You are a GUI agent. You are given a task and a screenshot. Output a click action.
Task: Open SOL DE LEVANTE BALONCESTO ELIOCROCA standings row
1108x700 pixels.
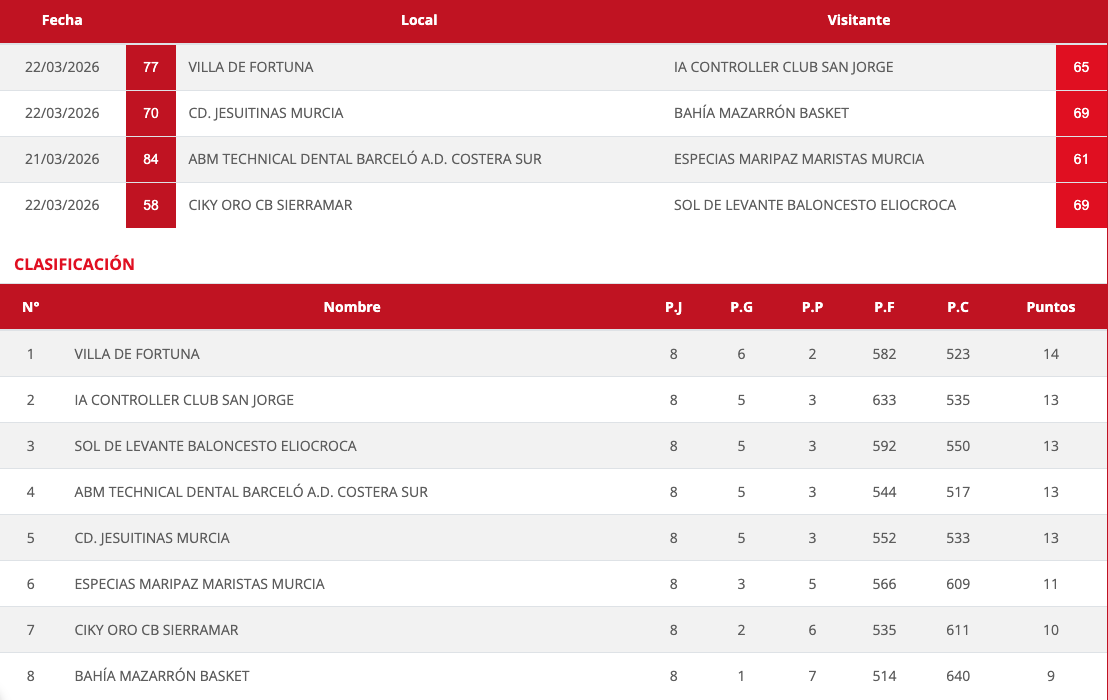215,446
